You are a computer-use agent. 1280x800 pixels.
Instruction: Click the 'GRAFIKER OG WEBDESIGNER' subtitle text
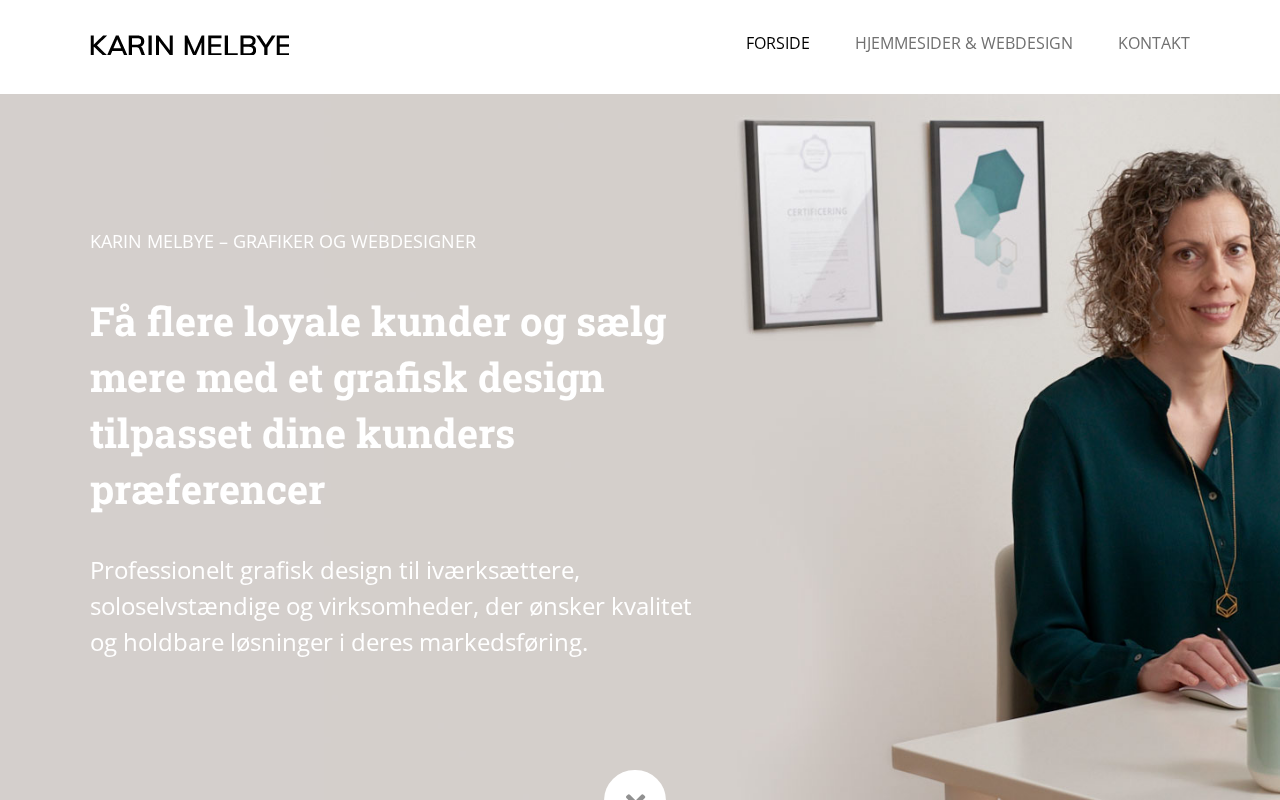[x=354, y=241]
